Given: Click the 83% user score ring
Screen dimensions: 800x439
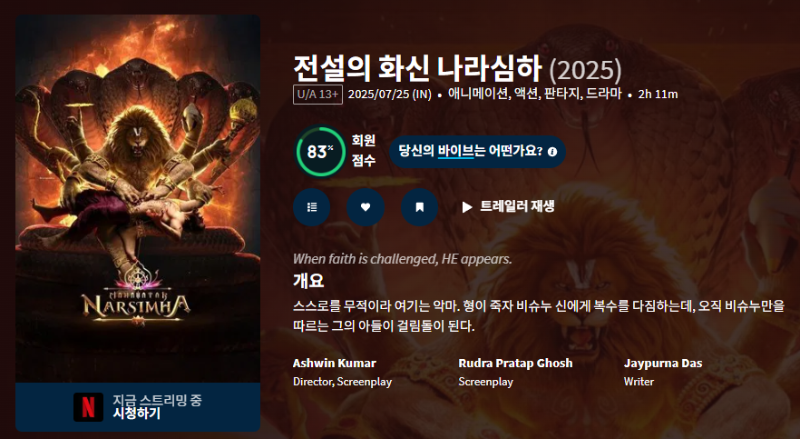Looking at the screenshot, I should coord(320,152).
